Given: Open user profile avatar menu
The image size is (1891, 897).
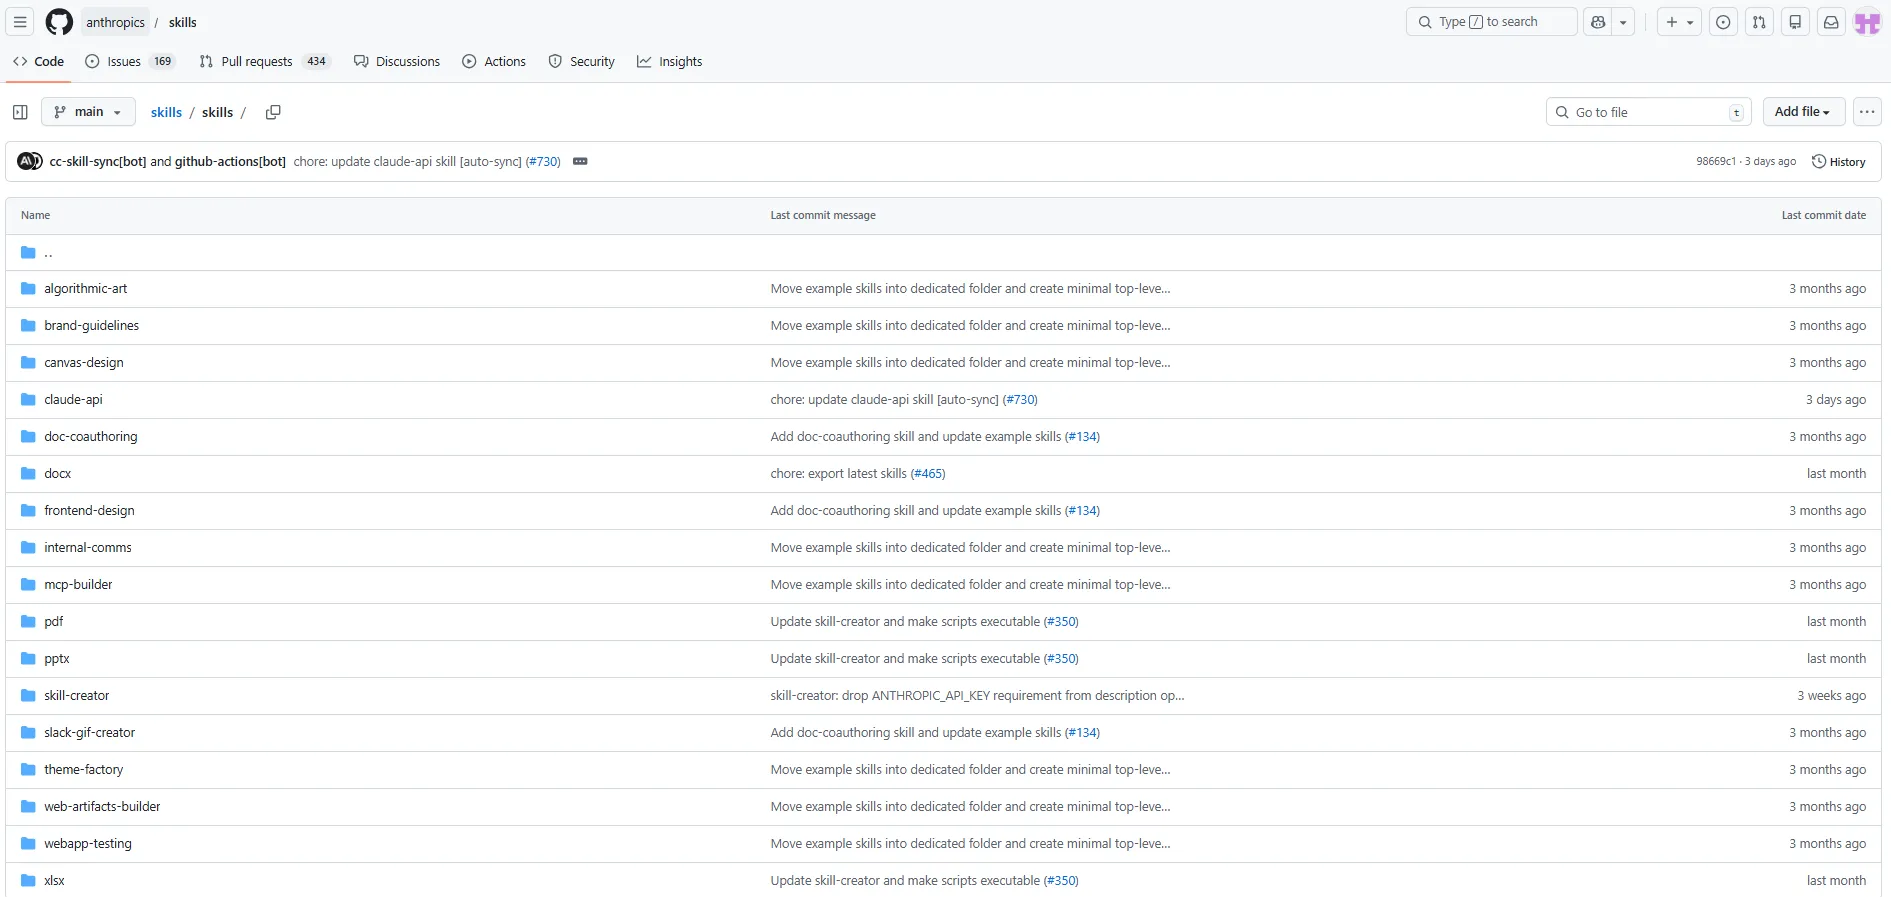Looking at the screenshot, I should 1868,22.
